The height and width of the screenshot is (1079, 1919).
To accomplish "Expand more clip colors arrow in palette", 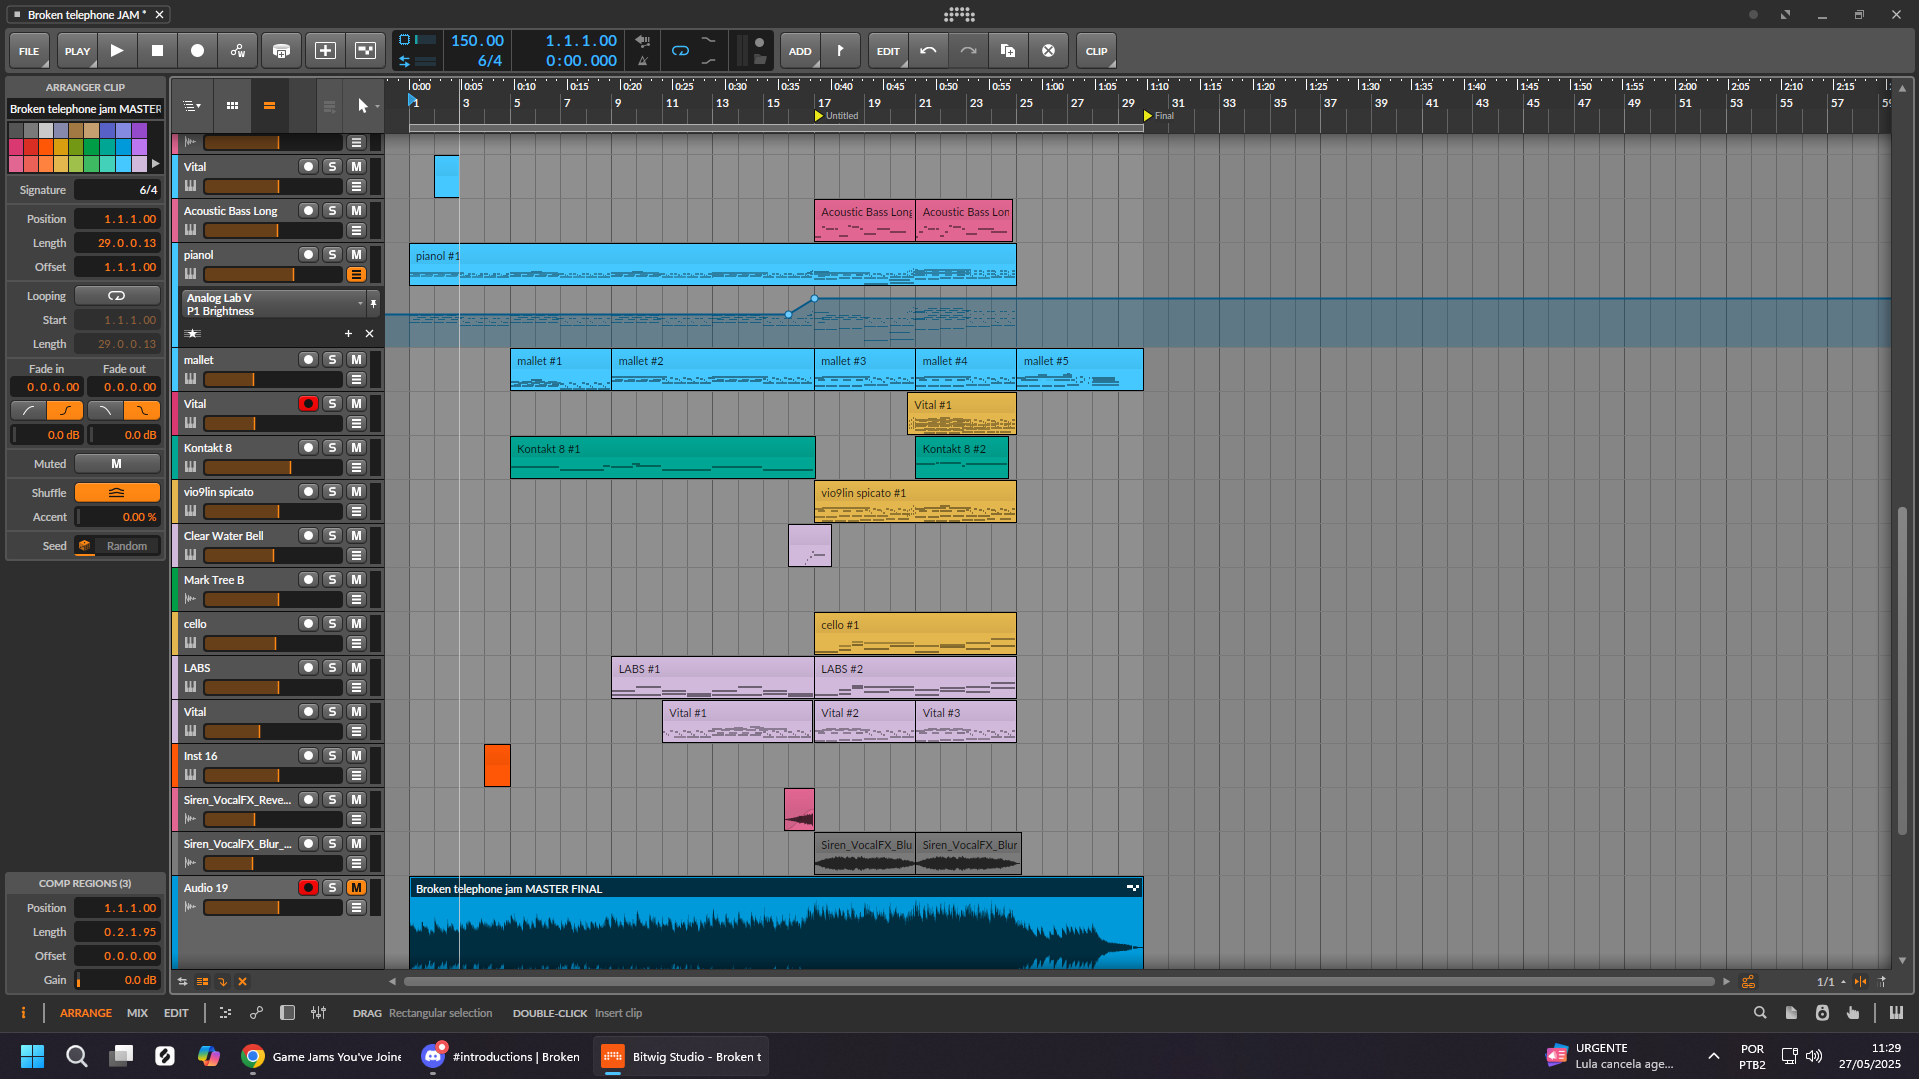I will click(155, 163).
